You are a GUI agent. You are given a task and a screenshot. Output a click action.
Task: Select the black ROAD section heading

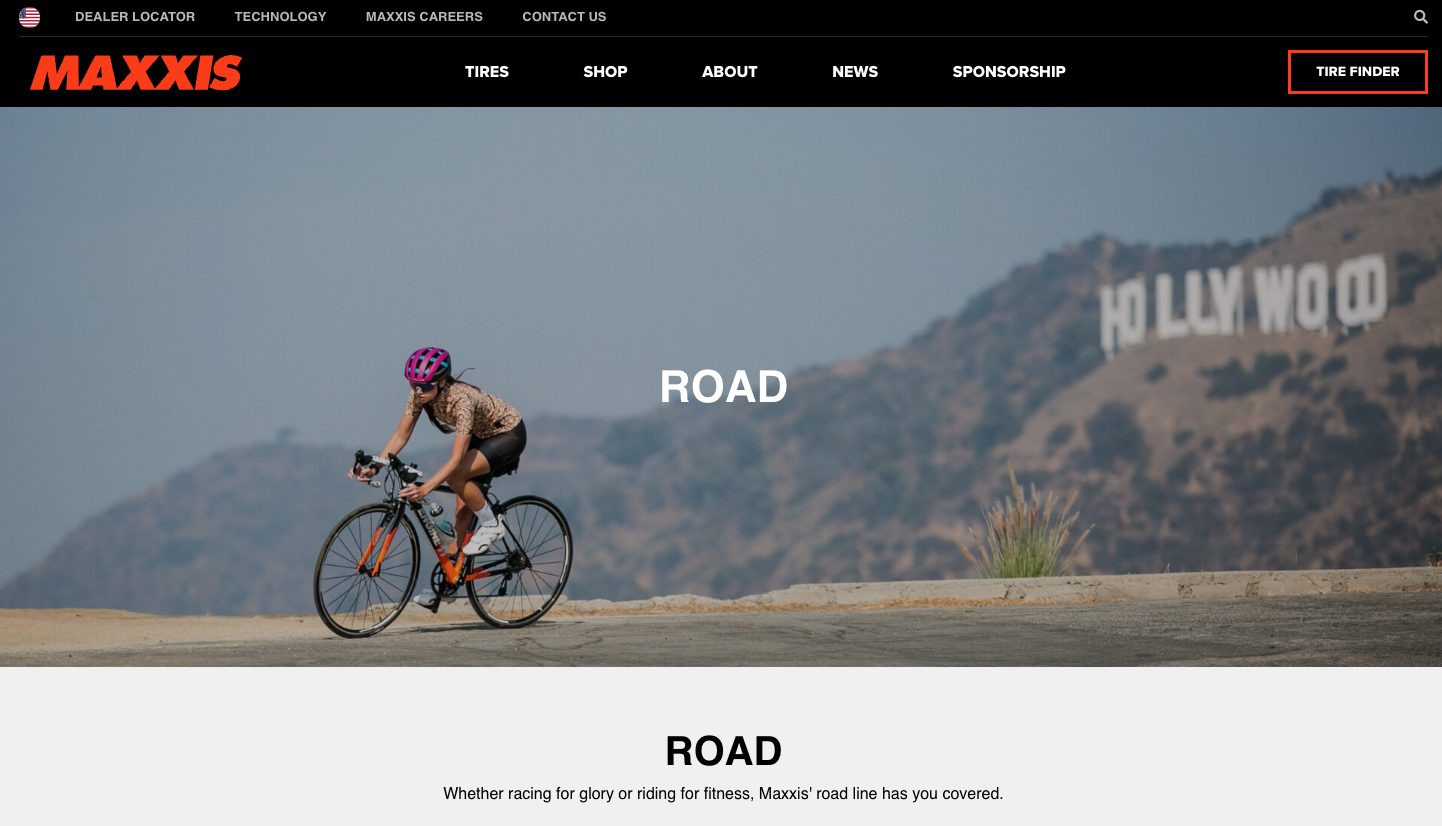coord(723,751)
